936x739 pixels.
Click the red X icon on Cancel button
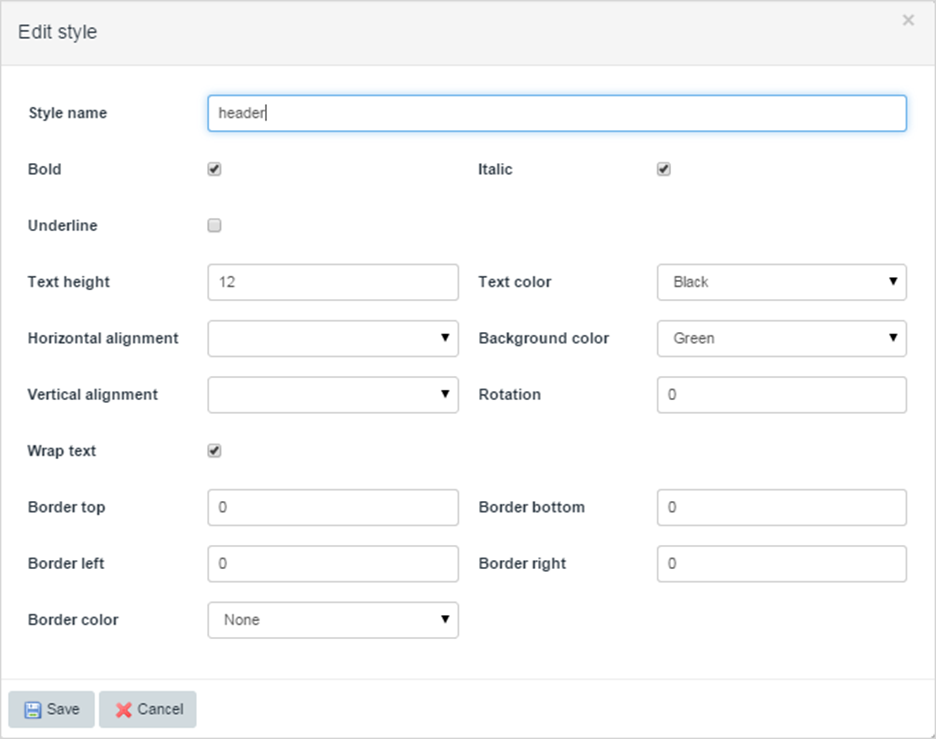pyautogui.click(x=128, y=709)
